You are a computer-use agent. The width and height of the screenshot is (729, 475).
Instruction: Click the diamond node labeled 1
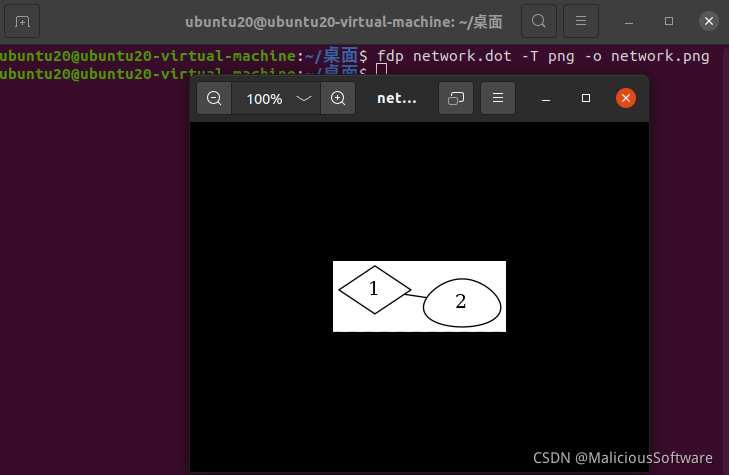[x=375, y=290]
